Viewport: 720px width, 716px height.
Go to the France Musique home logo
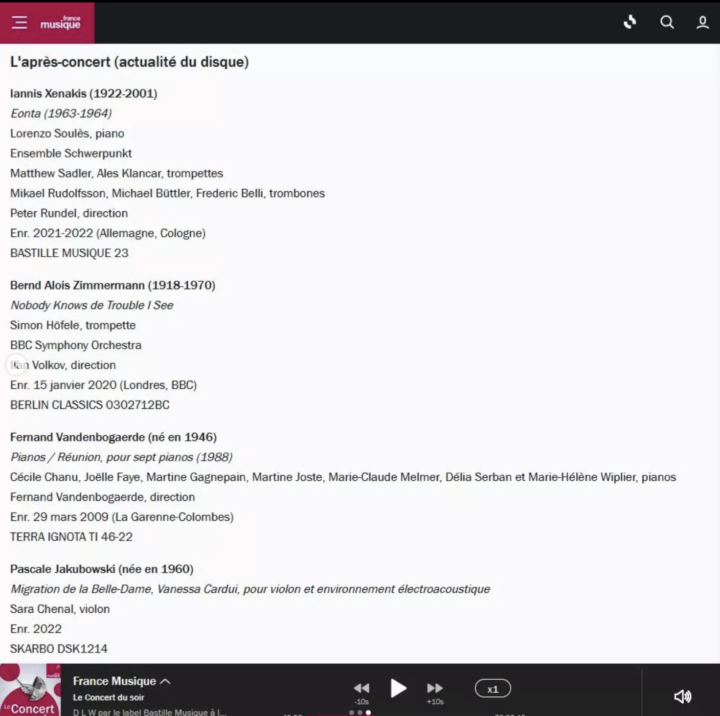coord(60,23)
